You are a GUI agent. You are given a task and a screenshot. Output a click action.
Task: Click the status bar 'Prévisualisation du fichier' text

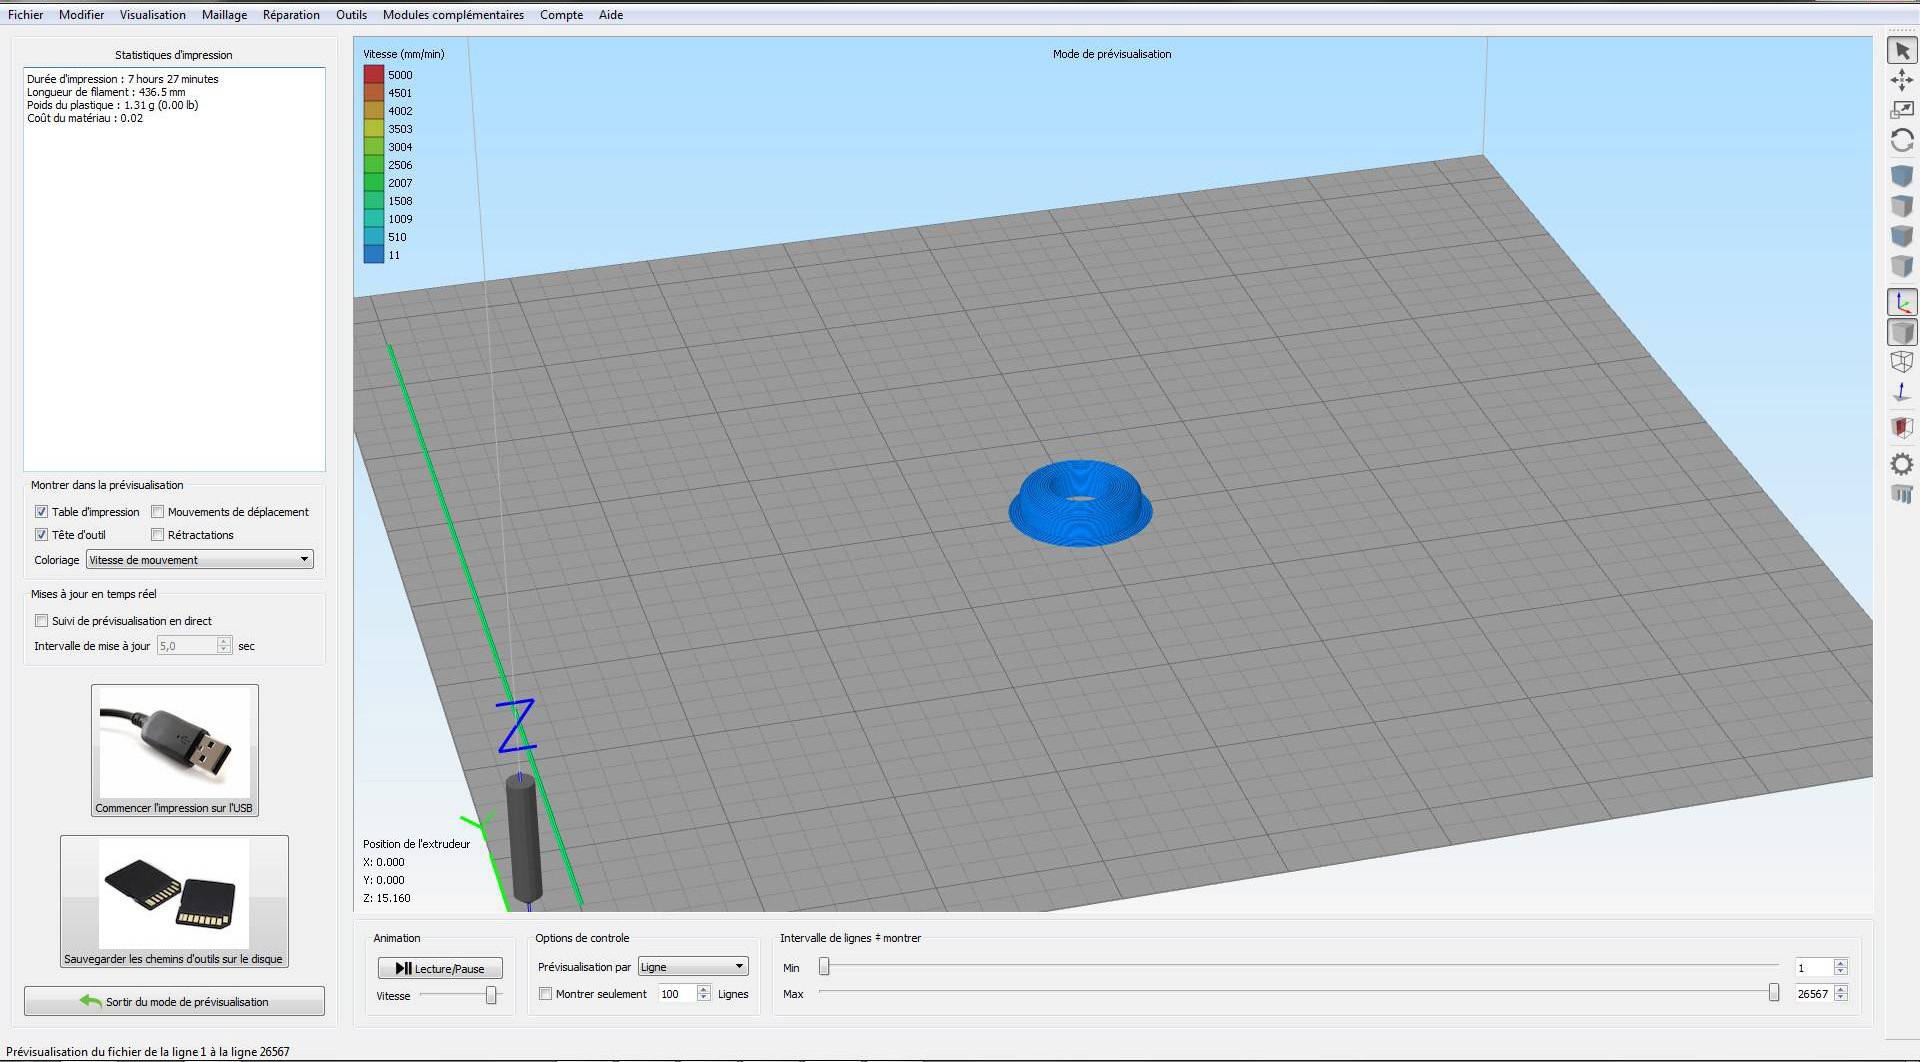(148, 1051)
